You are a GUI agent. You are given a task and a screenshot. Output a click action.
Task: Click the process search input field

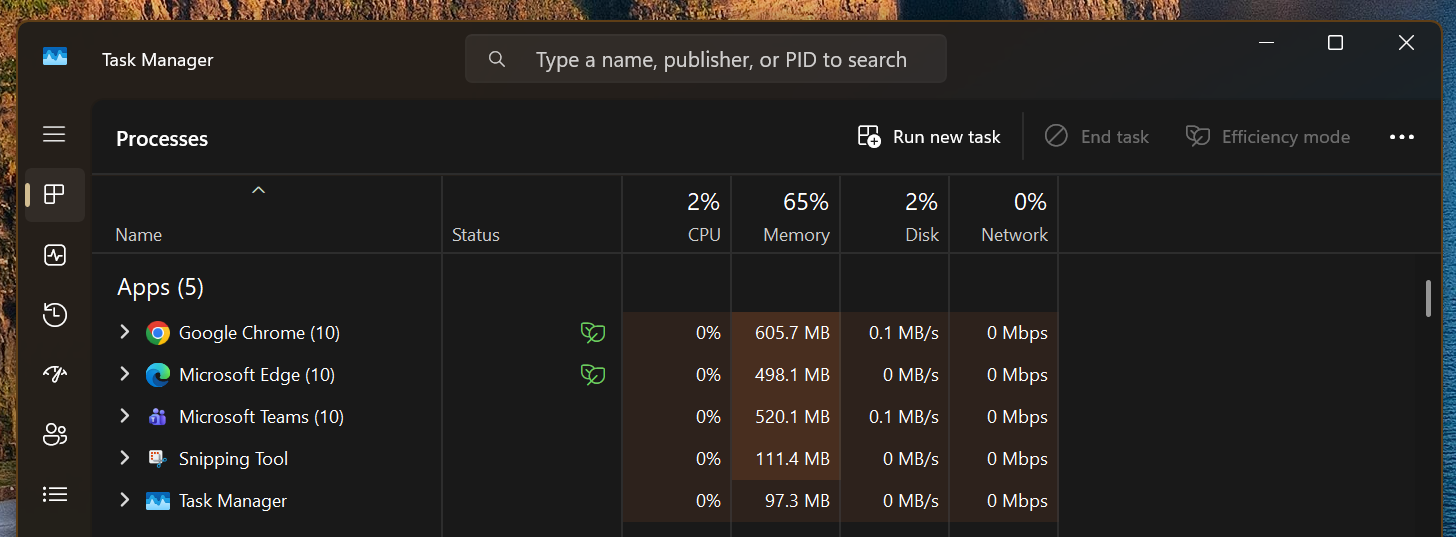706,59
